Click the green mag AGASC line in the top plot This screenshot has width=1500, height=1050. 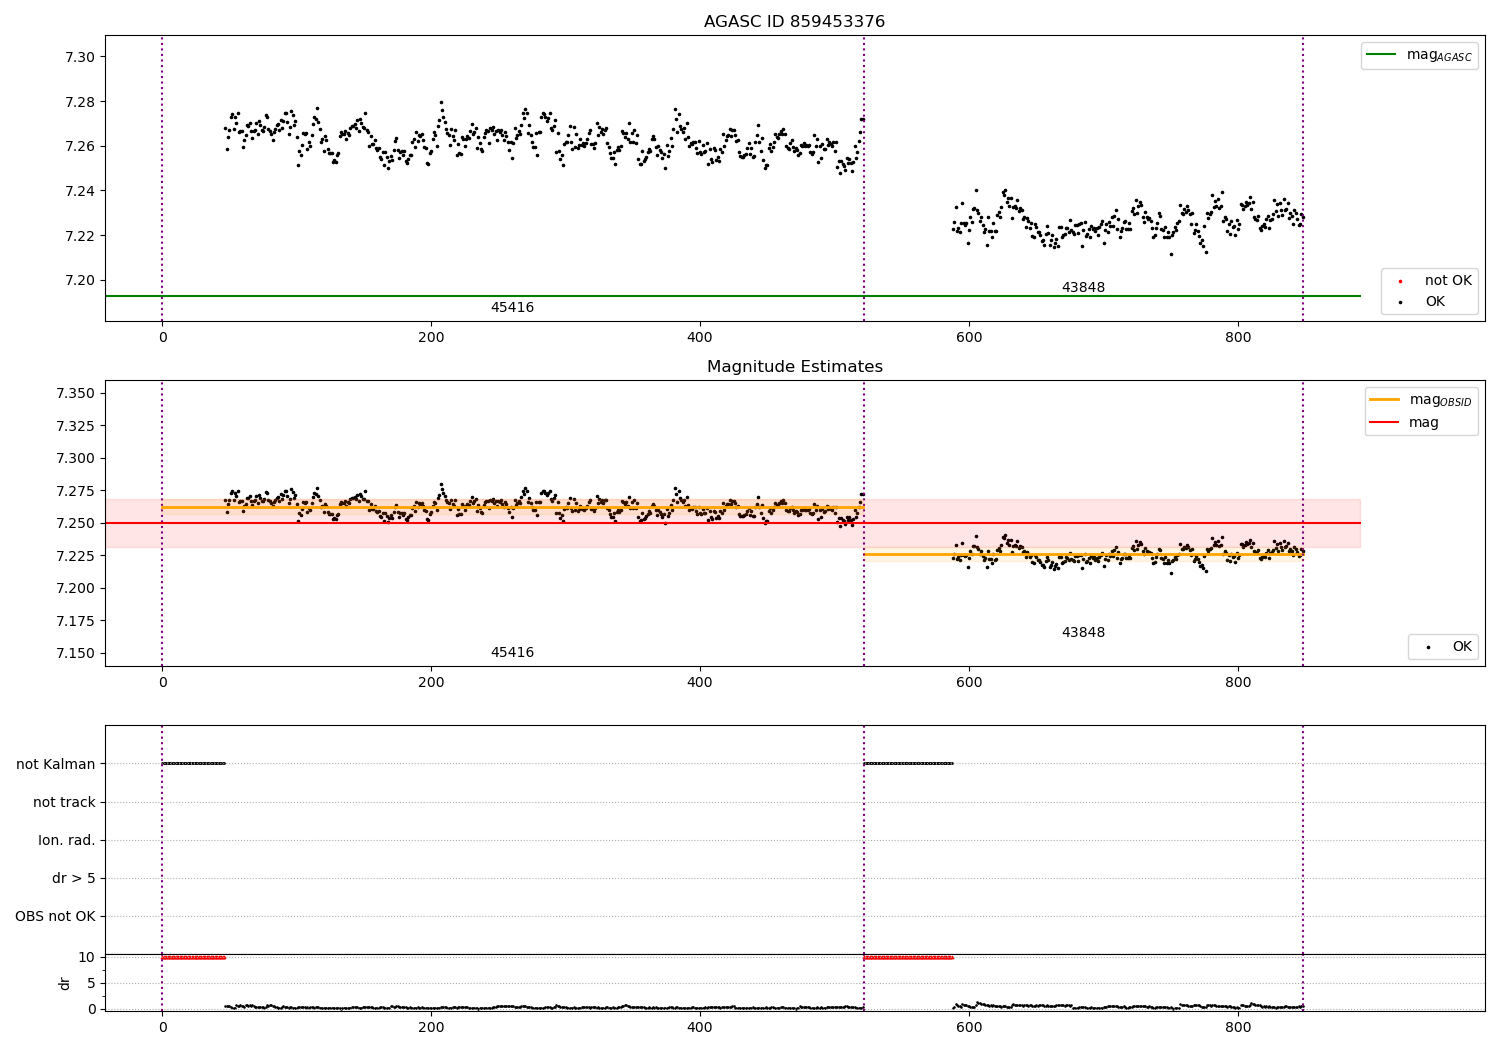pos(733,296)
